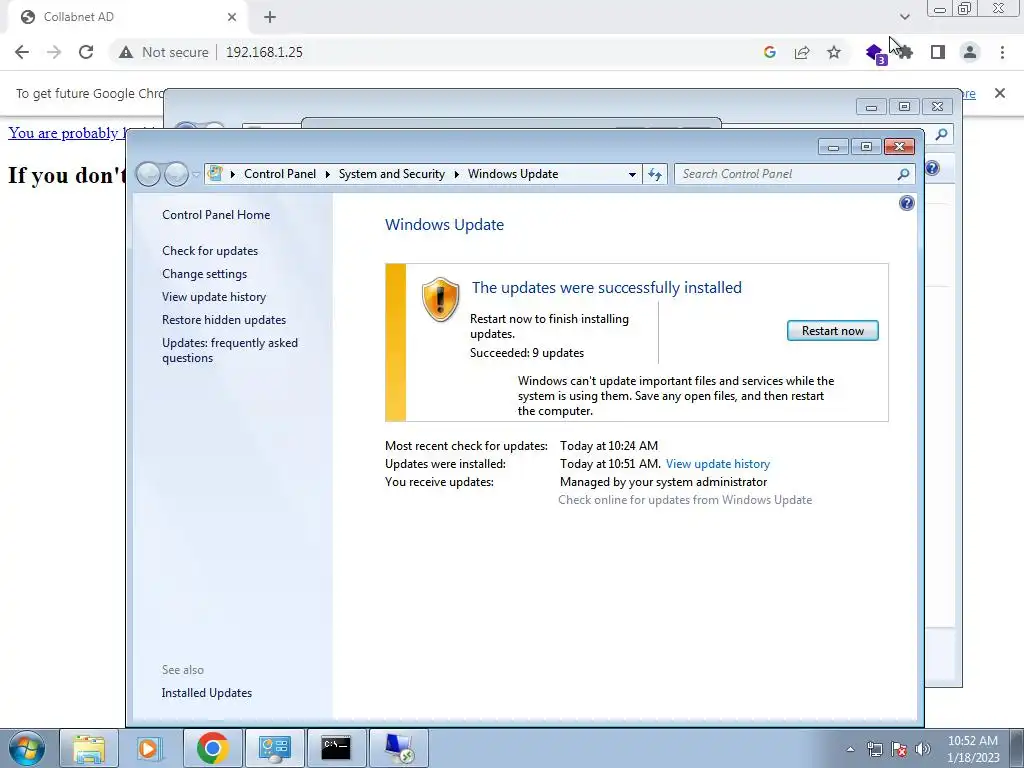Screen dimensions: 1024x768
Task: Open recent pages dropdown next to nav arrows
Action: click(196, 174)
